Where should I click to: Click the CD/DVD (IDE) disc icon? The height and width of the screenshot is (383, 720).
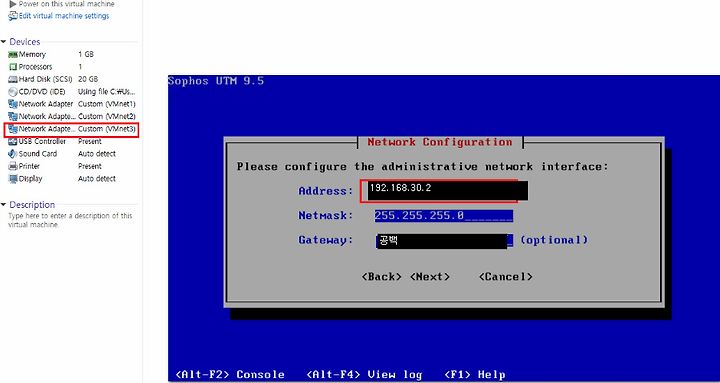coord(13,91)
